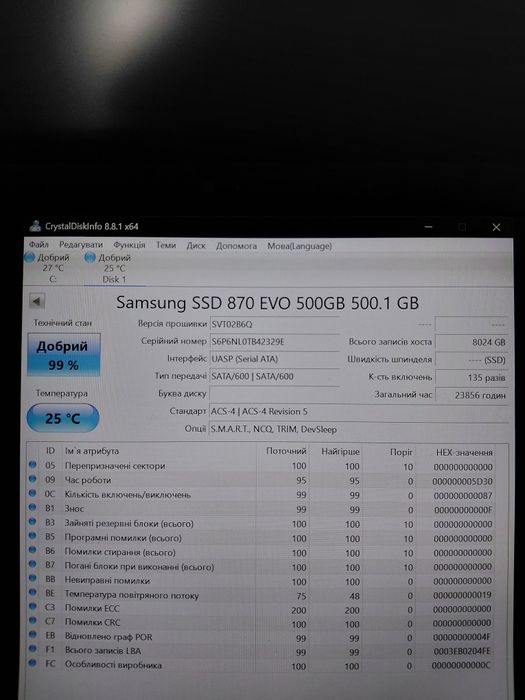Click status dot of attribute 09 row
Viewport: 525px width, 700px height.
point(32,479)
